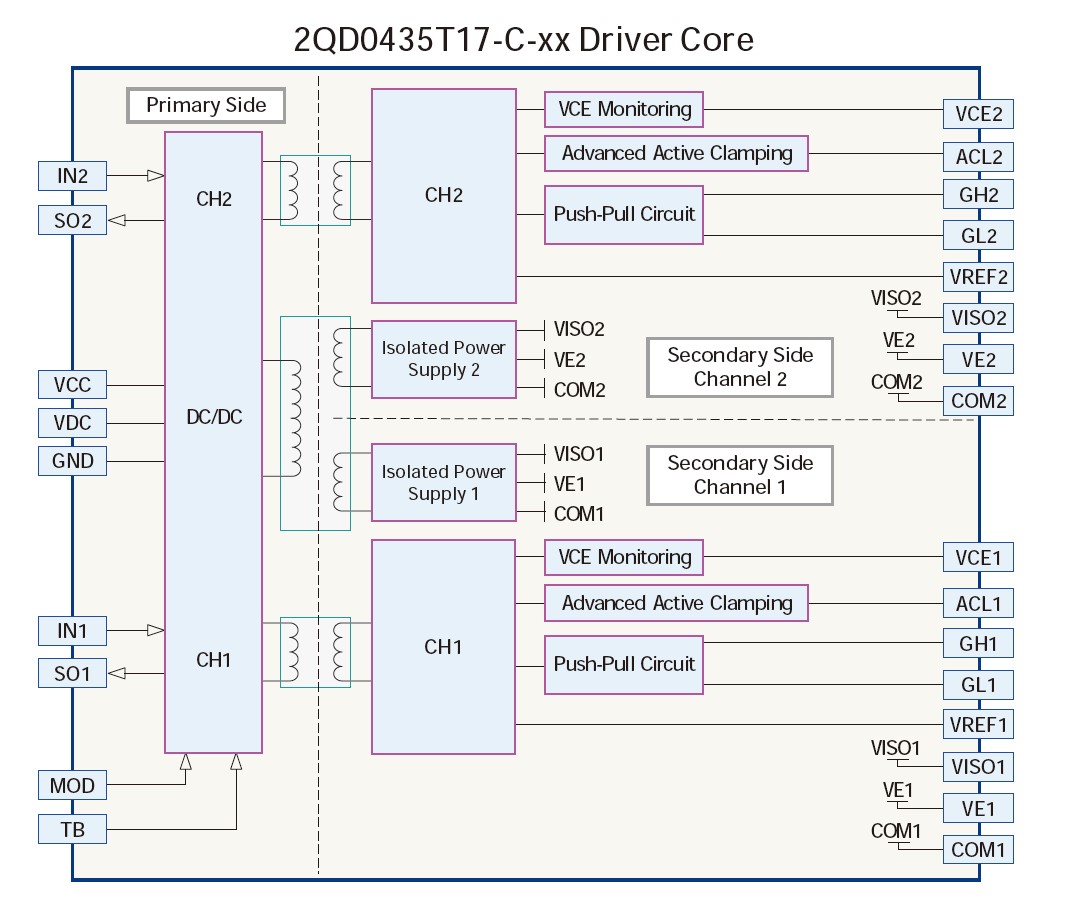Click the GND pin box
1067x900 pixels.
[x=73, y=461]
